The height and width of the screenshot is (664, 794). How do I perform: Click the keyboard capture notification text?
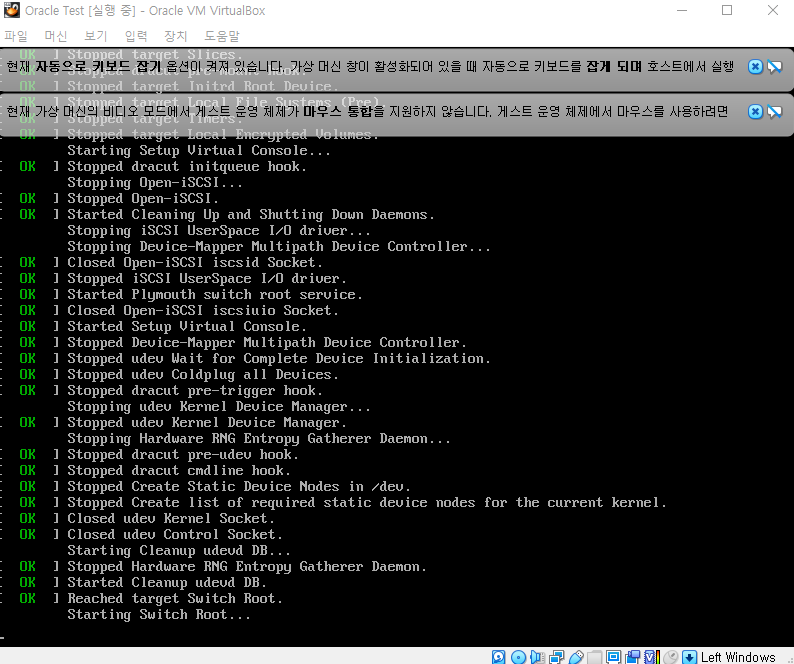click(x=370, y=67)
